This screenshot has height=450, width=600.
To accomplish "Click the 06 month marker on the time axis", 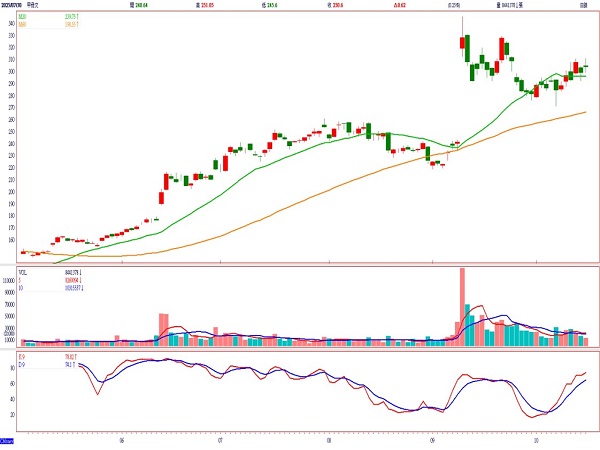I will [121, 437].
